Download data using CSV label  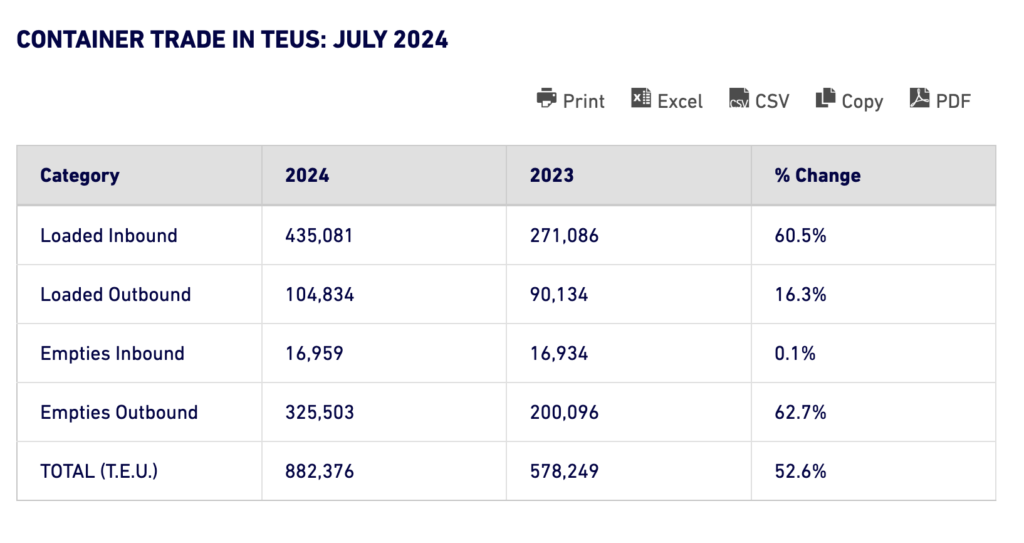tap(772, 101)
